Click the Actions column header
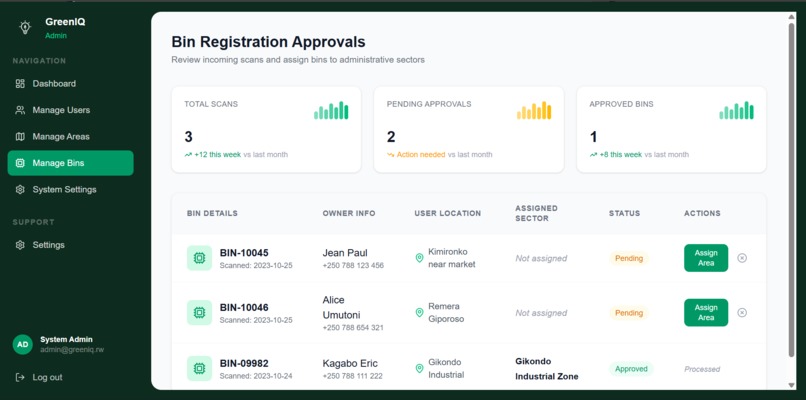Screen dimensions: 806x400 point(702,213)
